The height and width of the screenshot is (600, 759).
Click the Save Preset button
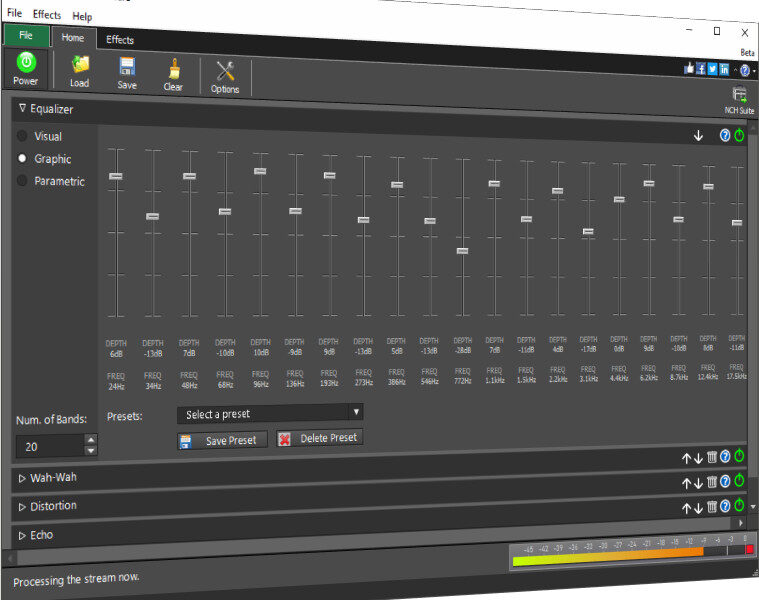(x=222, y=440)
